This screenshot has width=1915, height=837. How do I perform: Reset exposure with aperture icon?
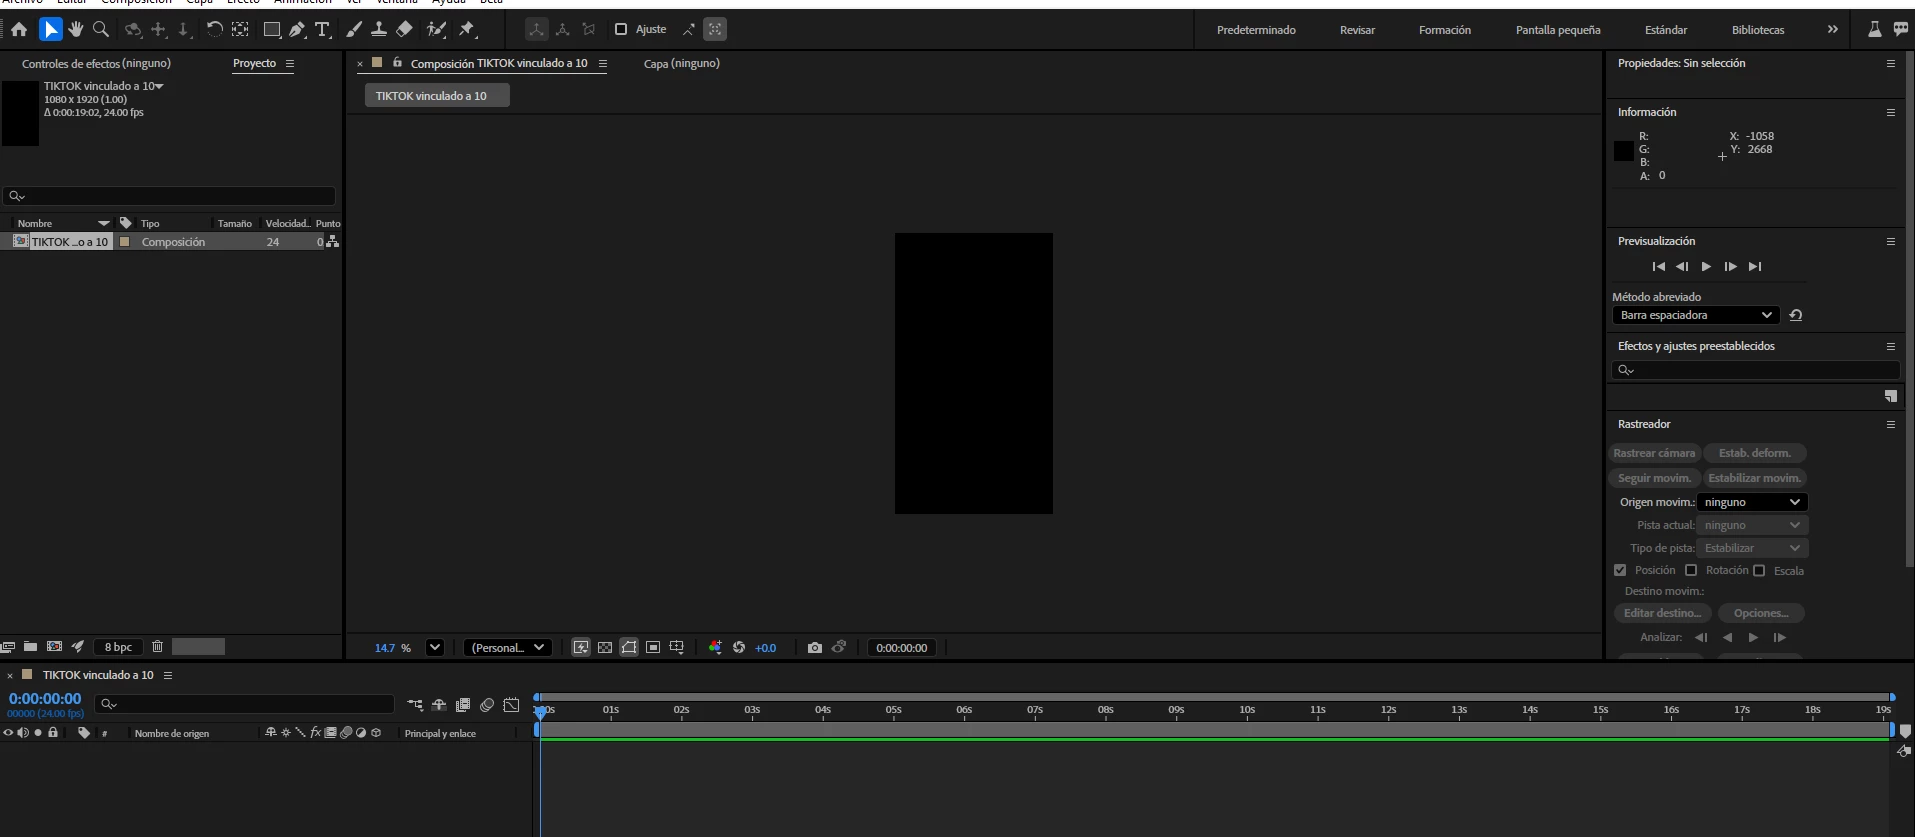click(739, 648)
